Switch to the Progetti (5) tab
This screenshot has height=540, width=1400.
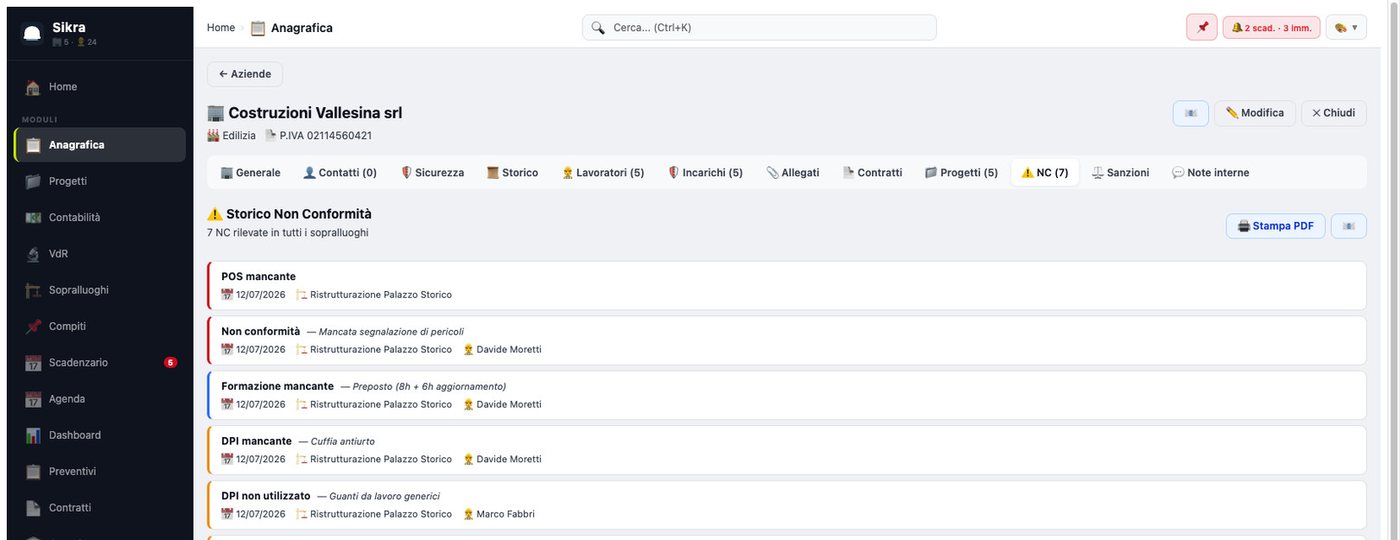pos(961,173)
